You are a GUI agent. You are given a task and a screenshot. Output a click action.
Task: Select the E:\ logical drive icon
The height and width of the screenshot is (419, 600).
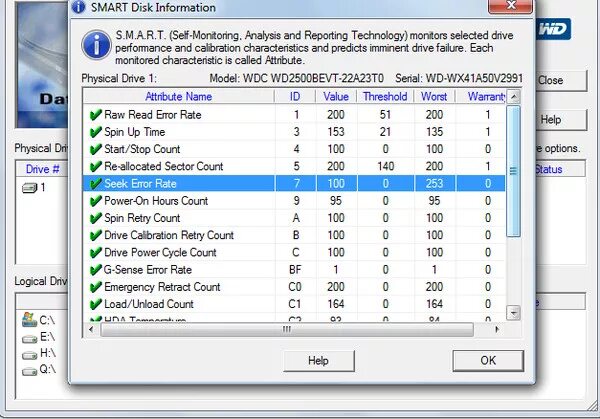coord(29,338)
